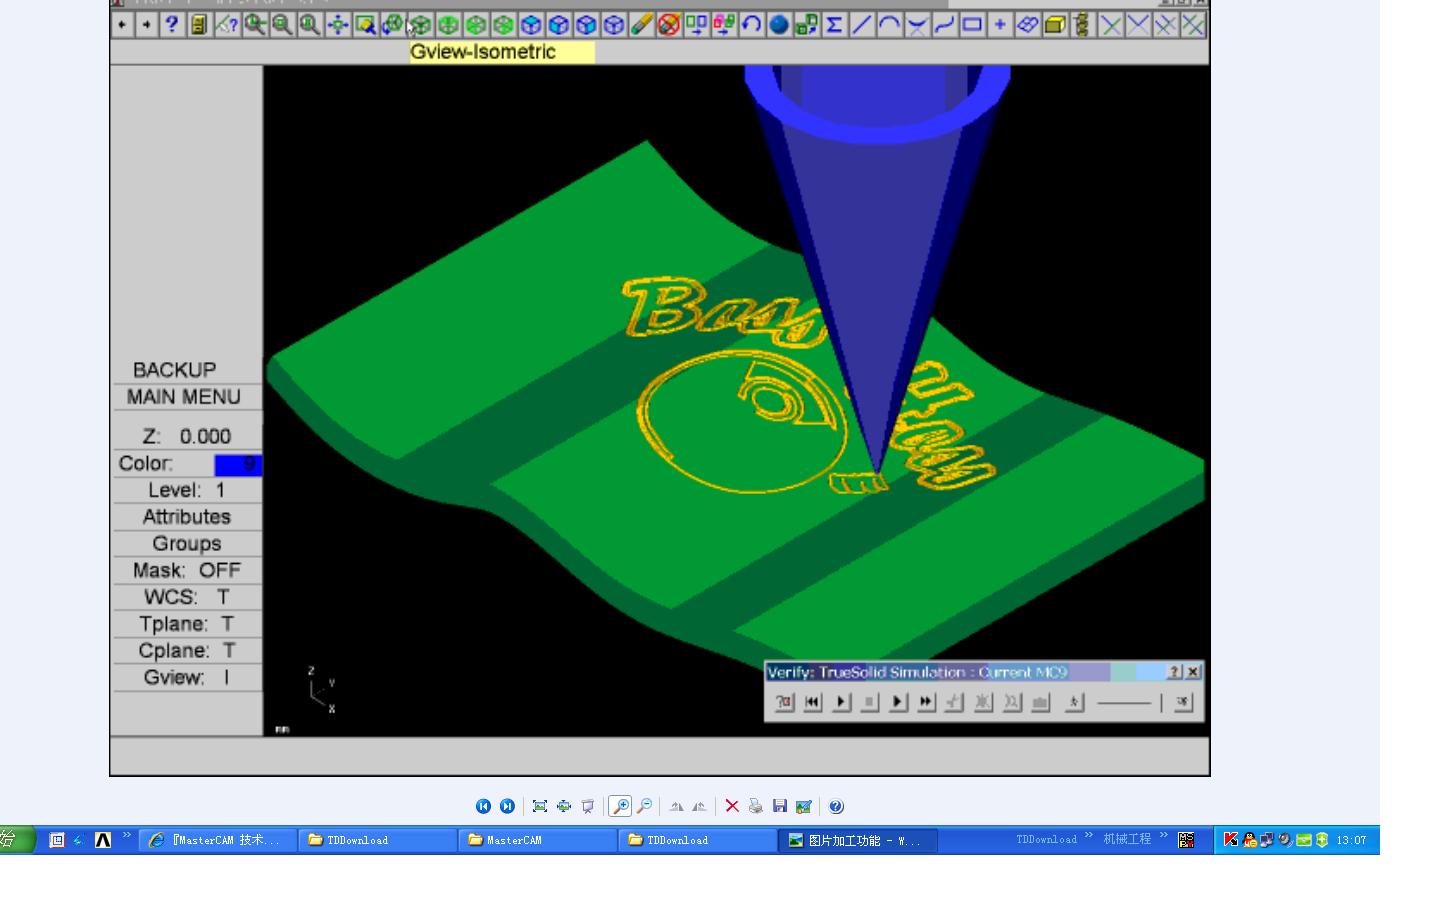Expand the 机械工程 toolbar chevron
Image resolution: width=1440 pixels, height=900 pixels.
tap(1164, 836)
